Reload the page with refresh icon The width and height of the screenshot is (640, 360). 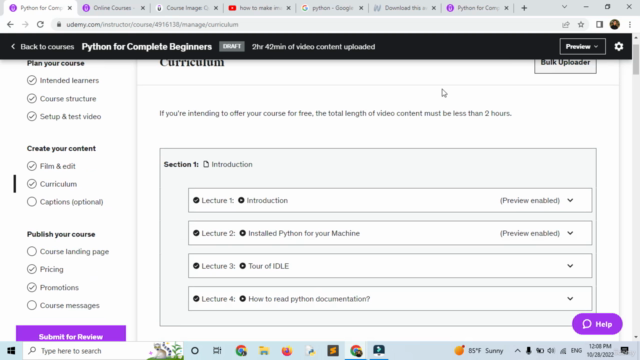click(40, 24)
